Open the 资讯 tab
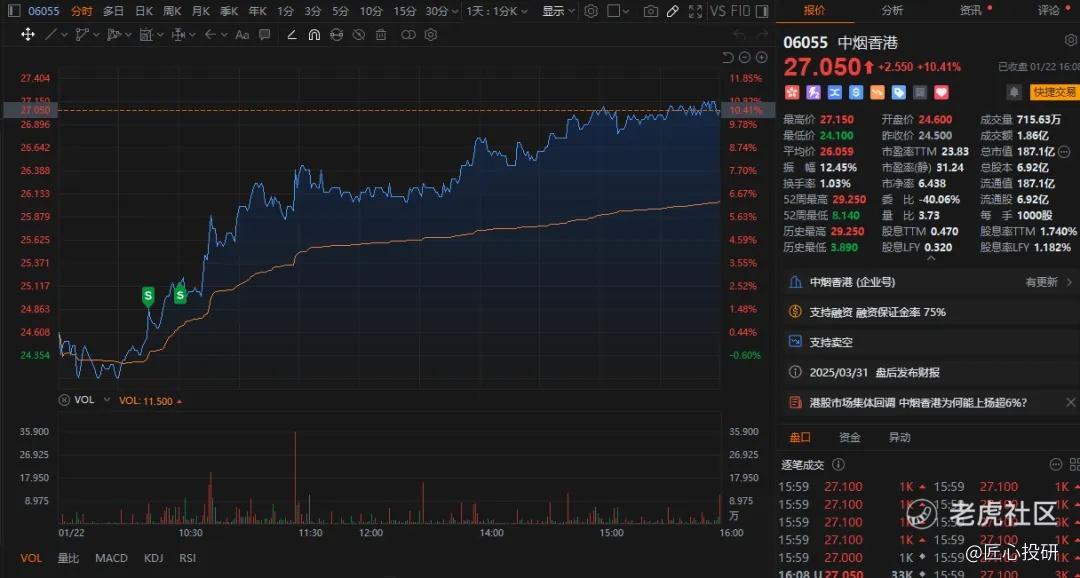 click(970, 10)
